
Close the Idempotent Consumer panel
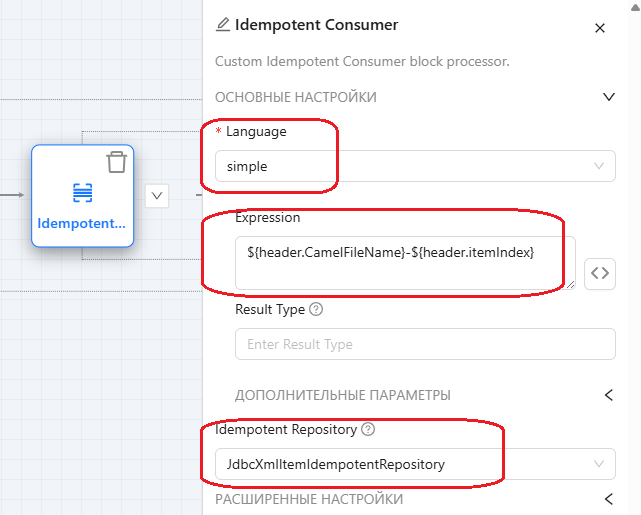click(600, 28)
